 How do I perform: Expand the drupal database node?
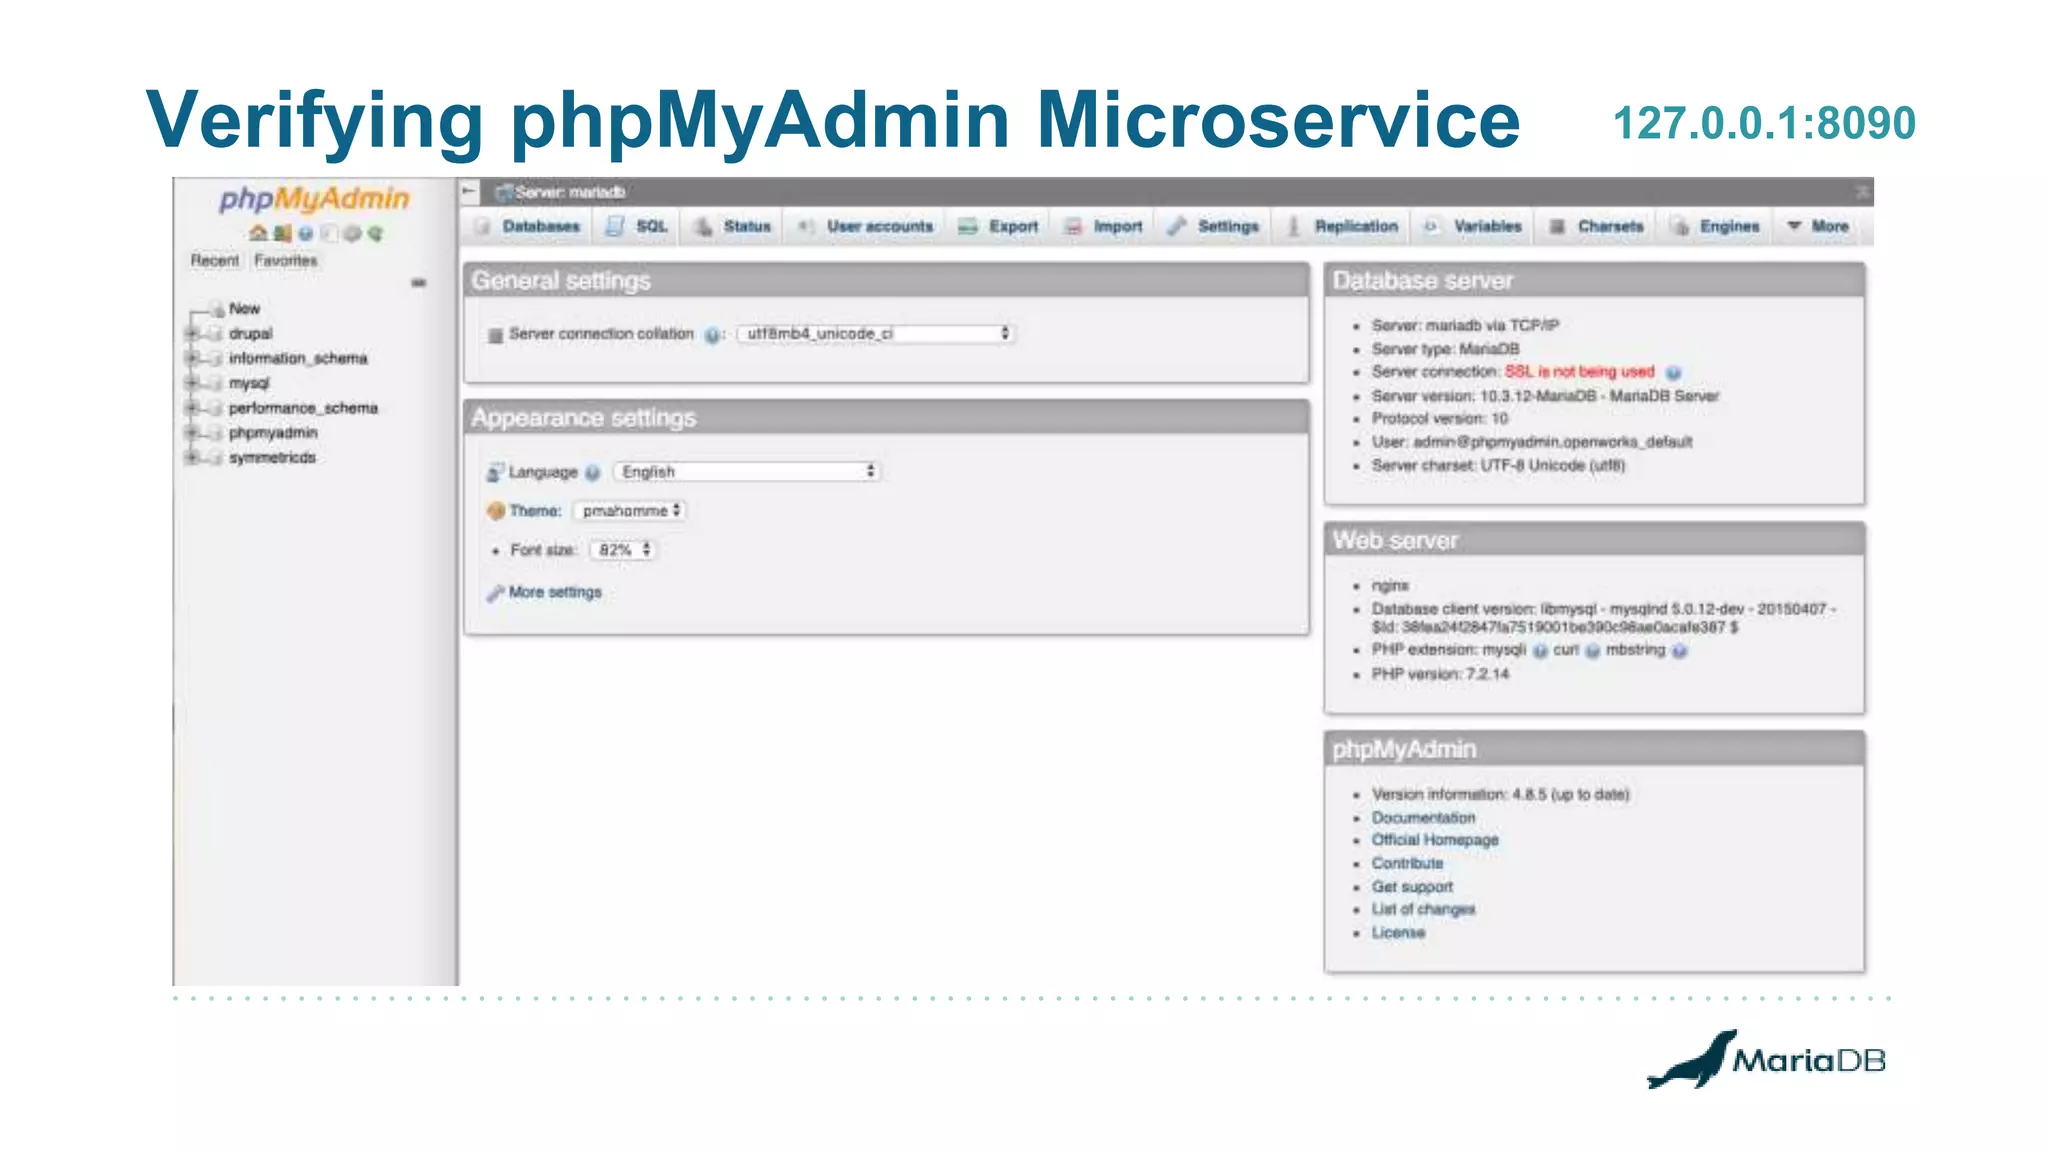pos(192,333)
